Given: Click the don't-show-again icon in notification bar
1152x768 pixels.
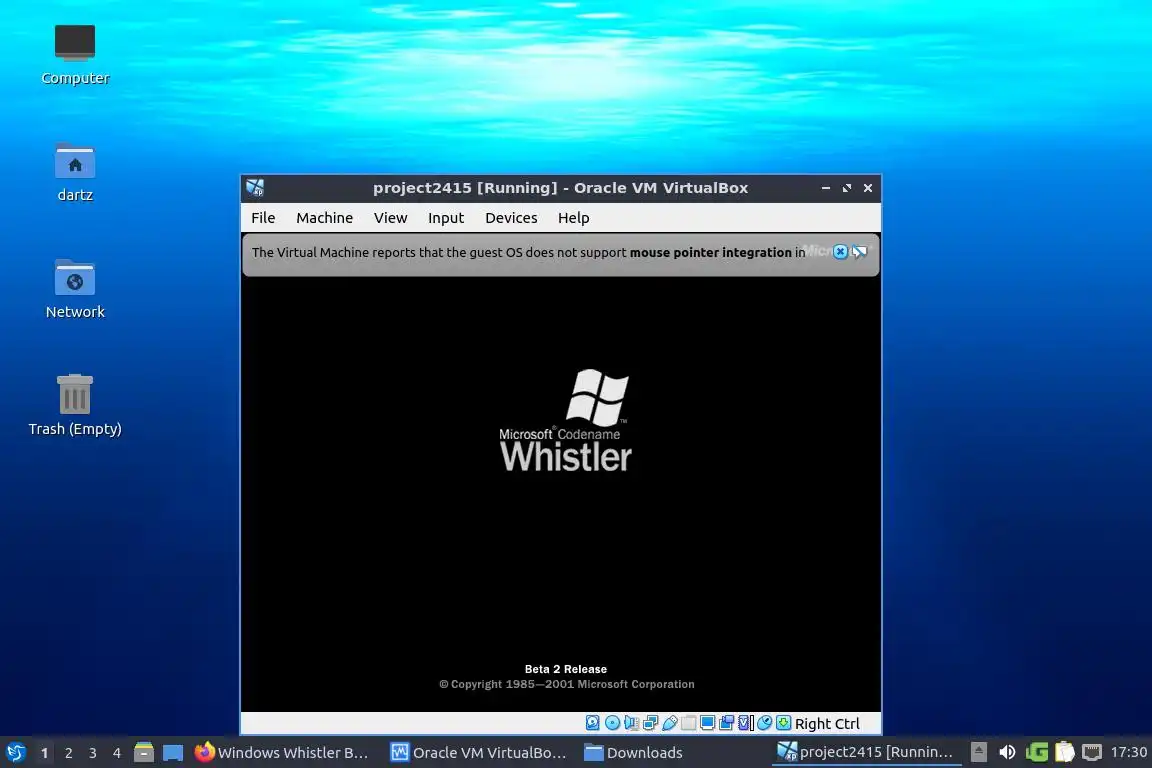Looking at the screenshot, I should pos(860,251).
